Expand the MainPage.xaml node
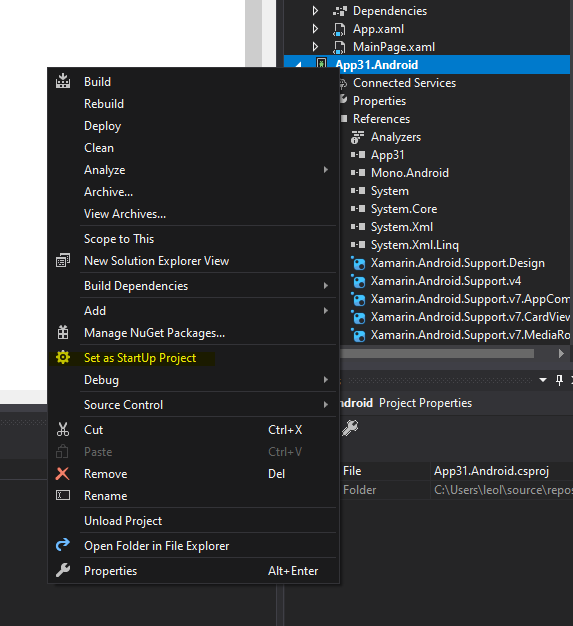This screenshot has height=626, width=573. tap(315, 47)
